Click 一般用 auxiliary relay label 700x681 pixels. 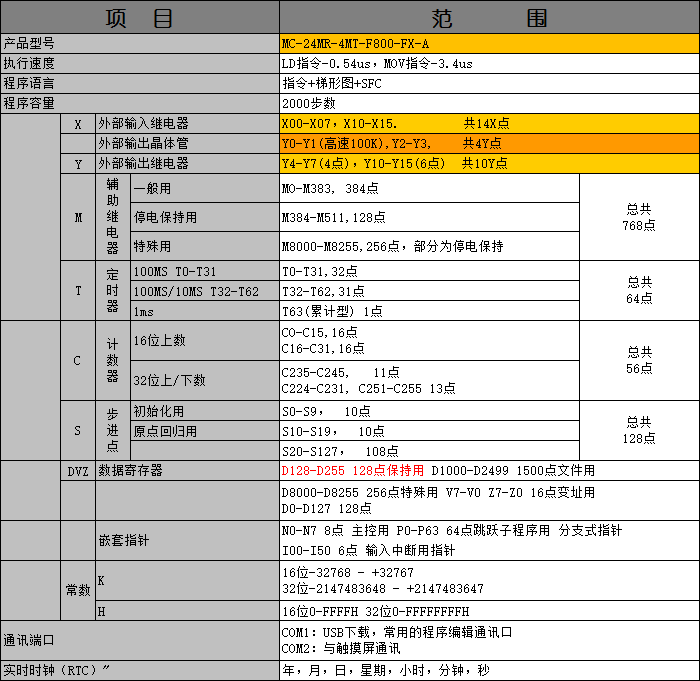205,188
